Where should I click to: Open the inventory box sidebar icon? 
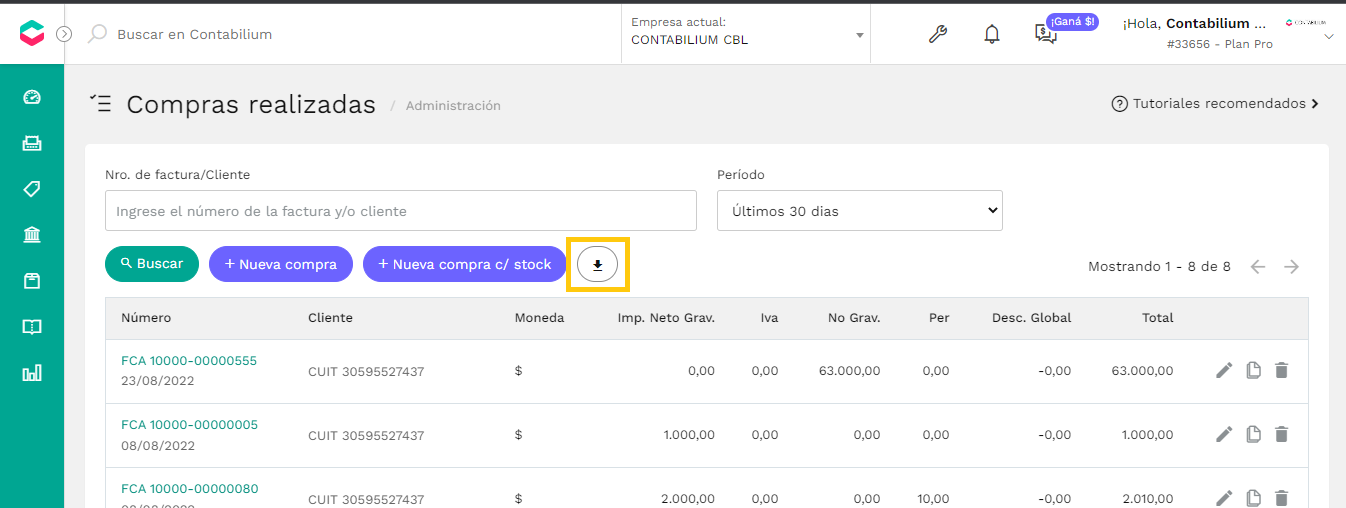pyautogui.click(x=32, y=281)
